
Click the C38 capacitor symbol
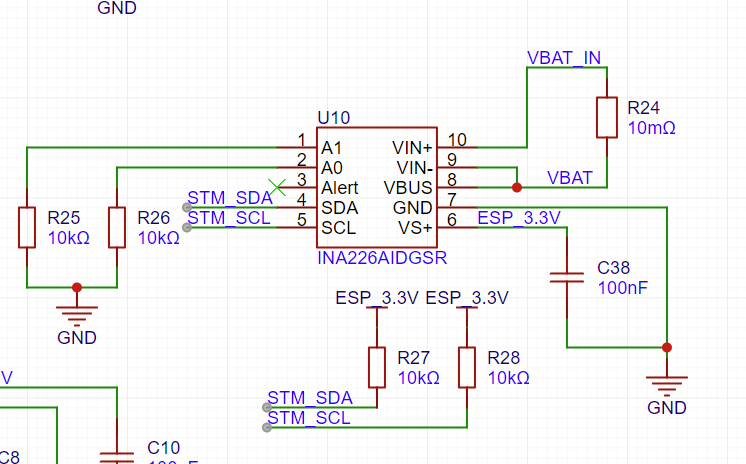click(567, 277)
